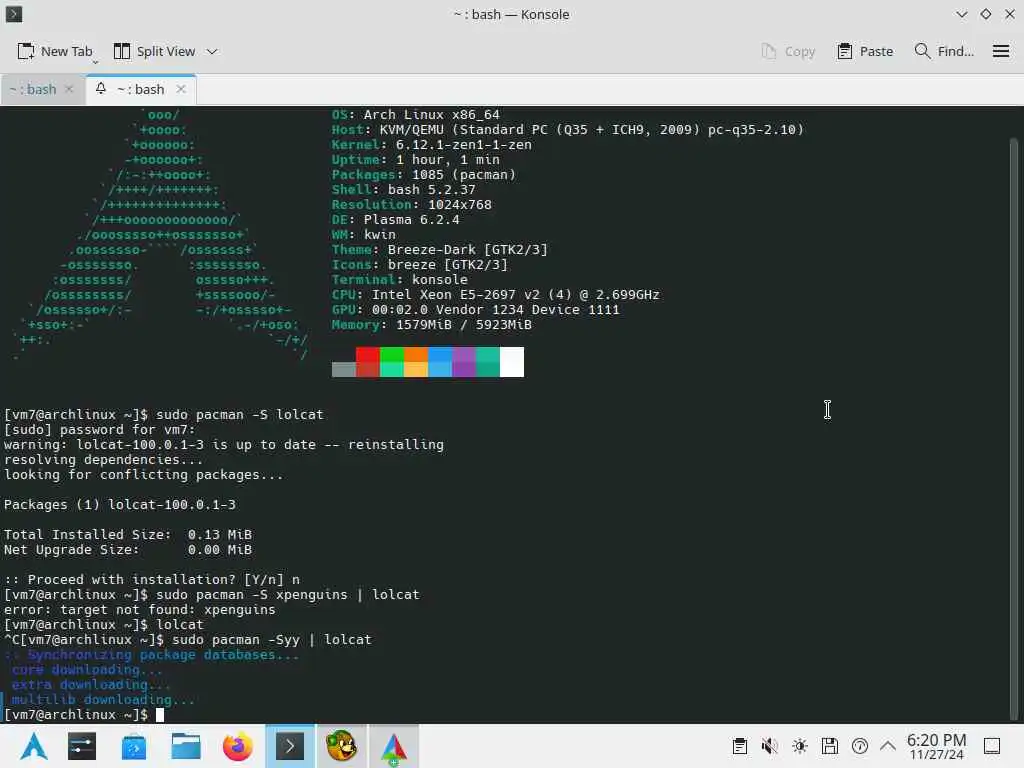Open the Arch application launcher
Viewport: 1024px width, 768px height.
point(34,746)
